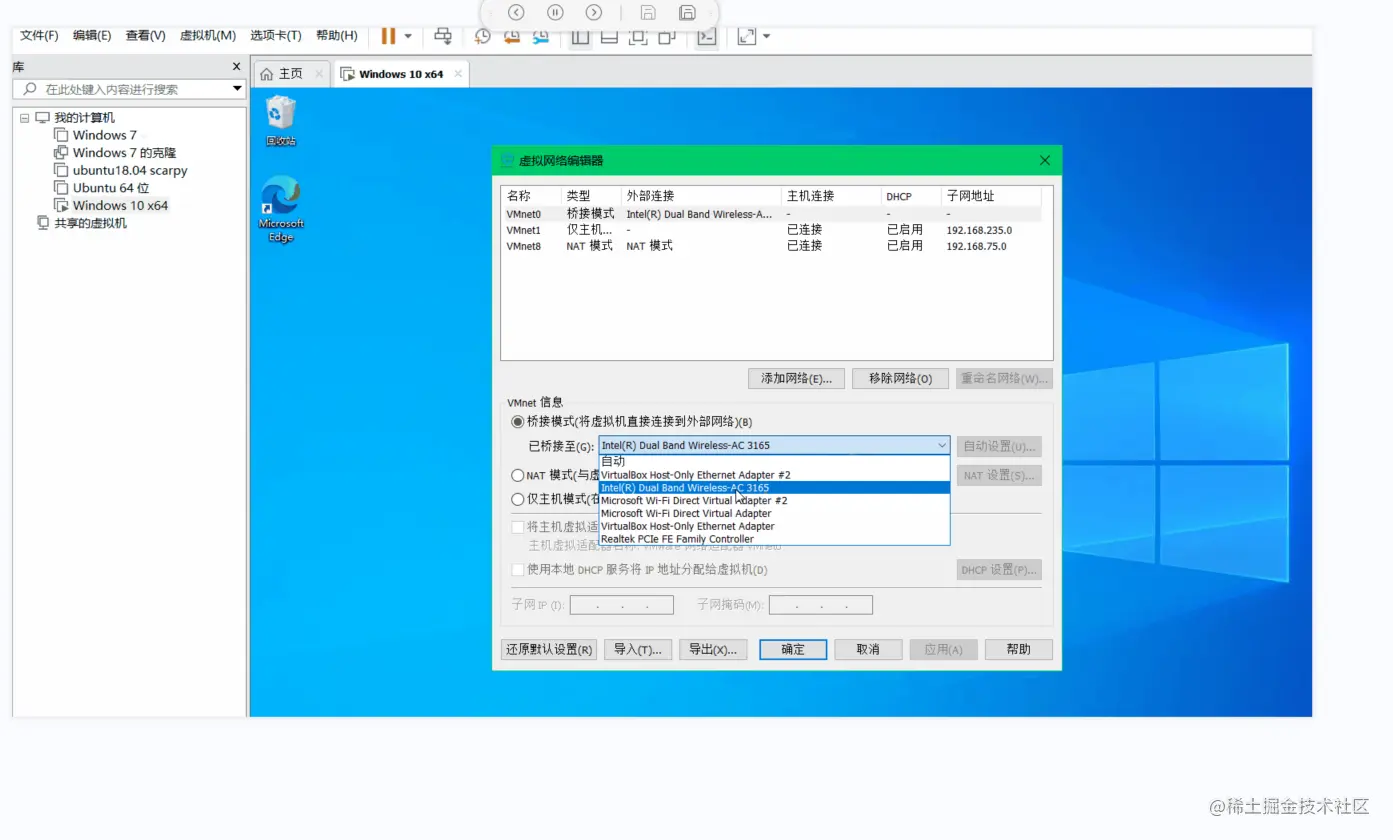Select Ubuntu 64 位 in the library
The height and width of the screenshot is (840, 1393).
111,188
